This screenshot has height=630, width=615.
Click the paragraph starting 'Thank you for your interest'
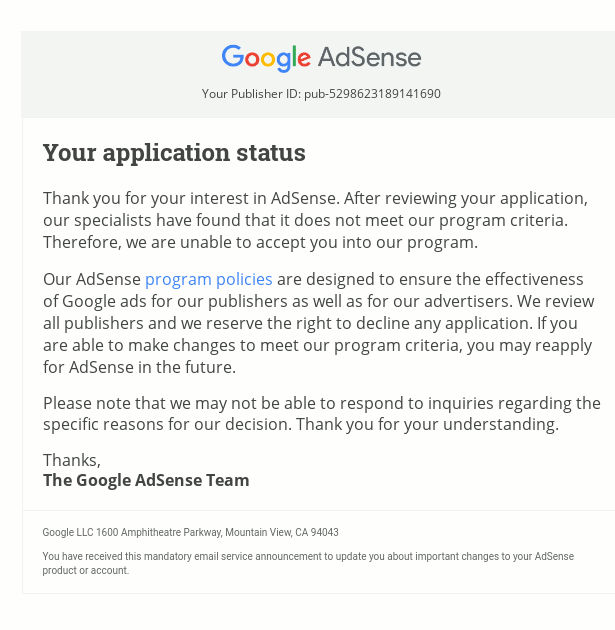[315, 220]
